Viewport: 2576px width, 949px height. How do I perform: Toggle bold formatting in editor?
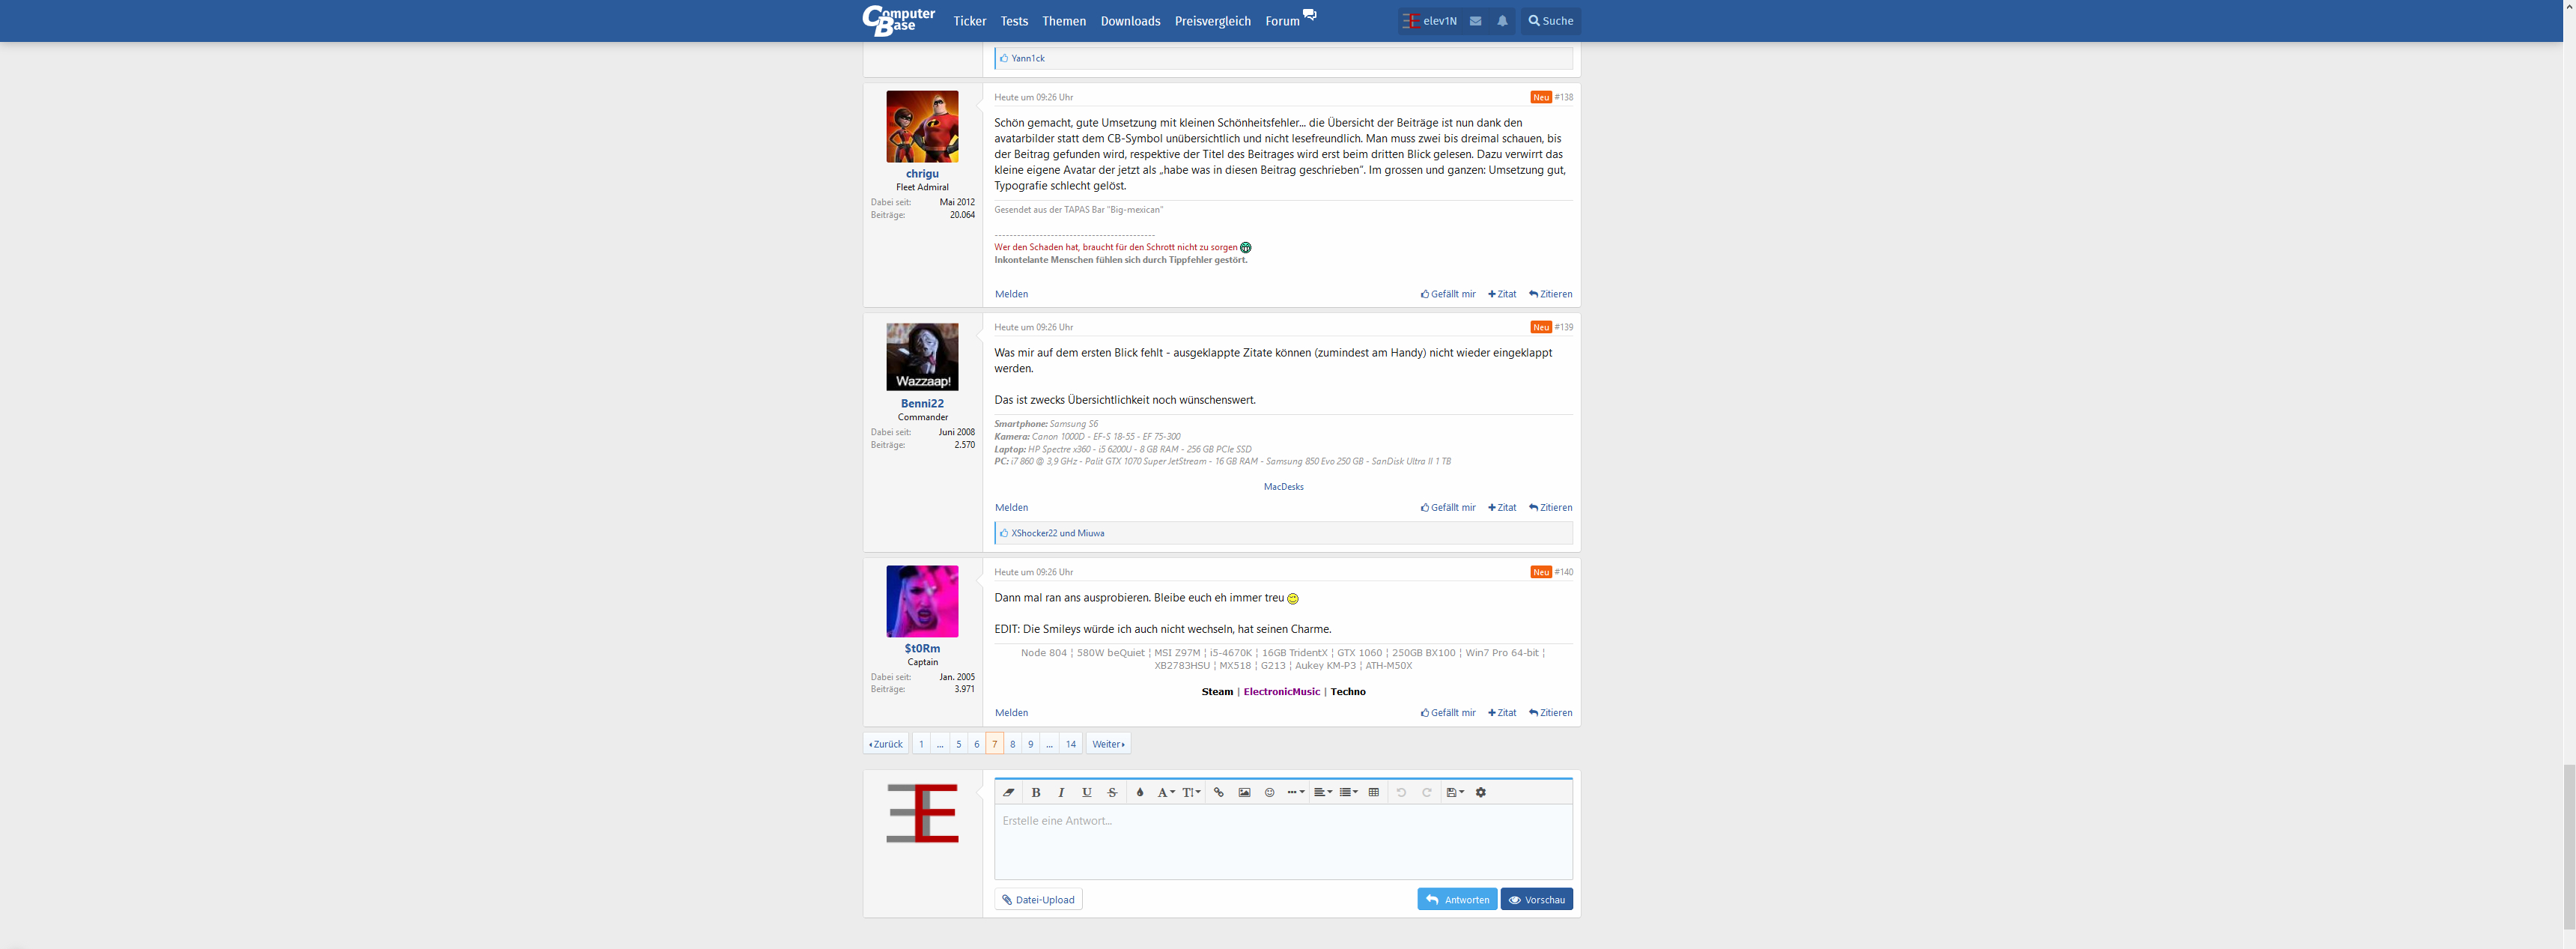pyautogui.click(x=1036, y=792)
